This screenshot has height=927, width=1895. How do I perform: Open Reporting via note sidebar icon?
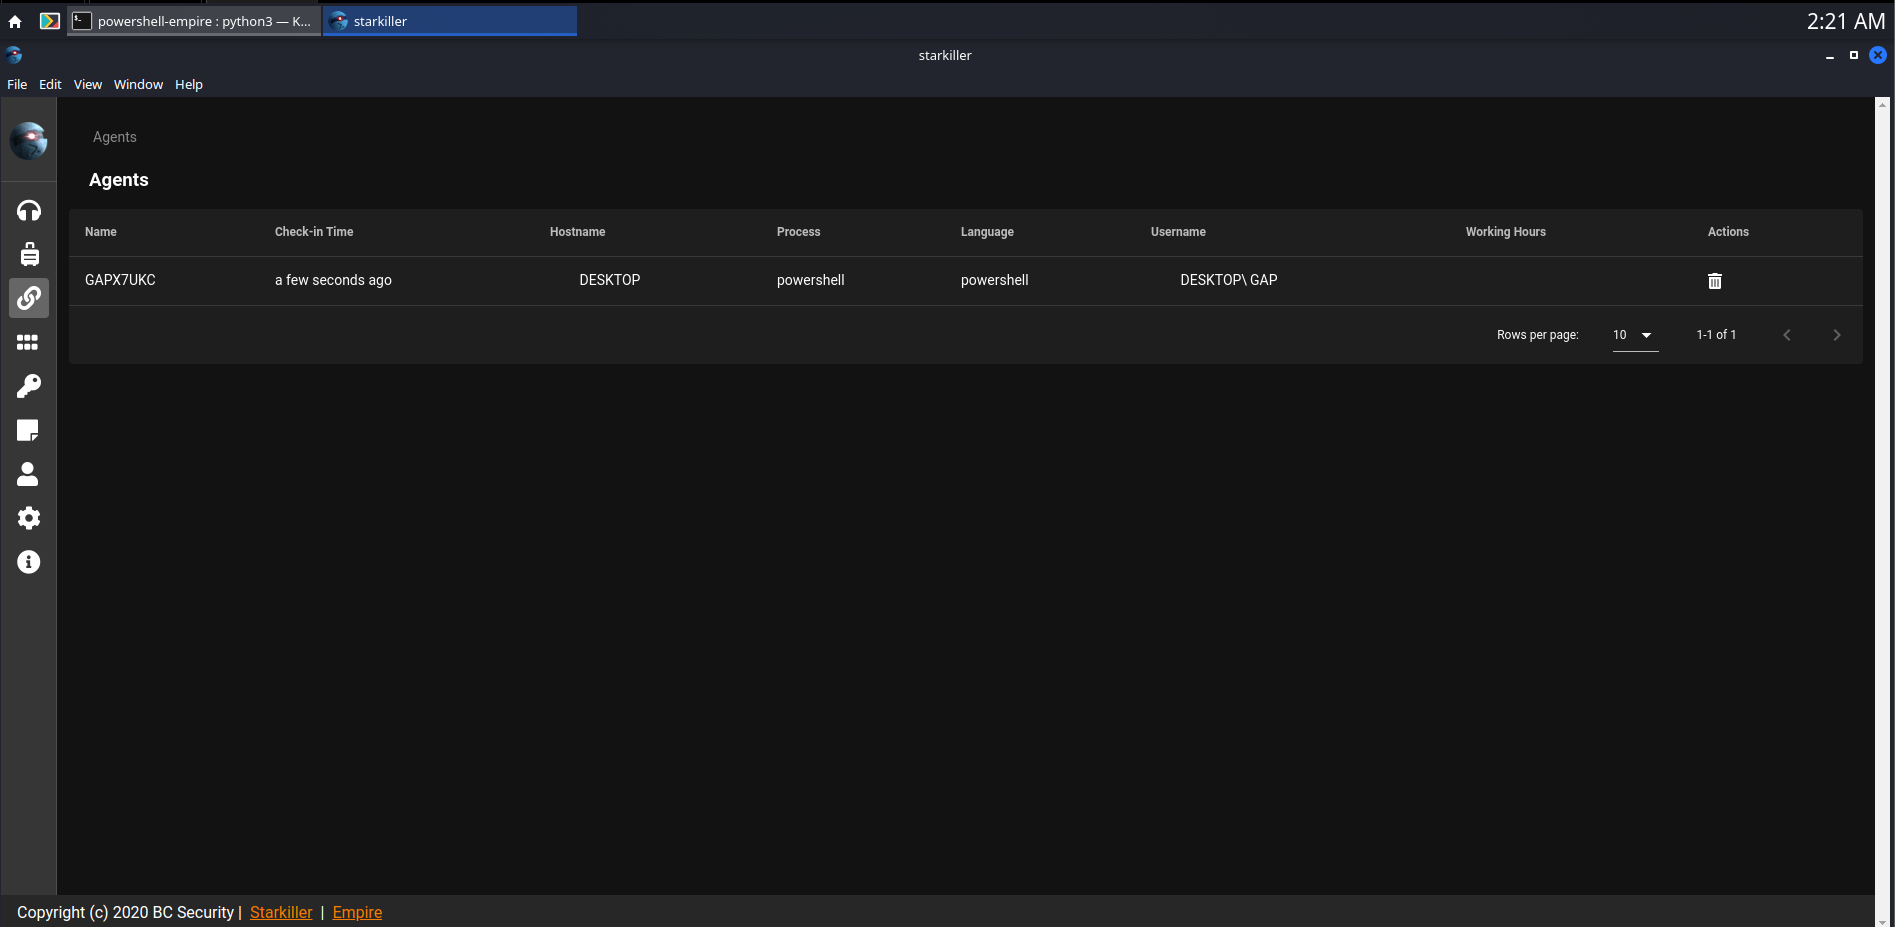click(x=28, y=430)
